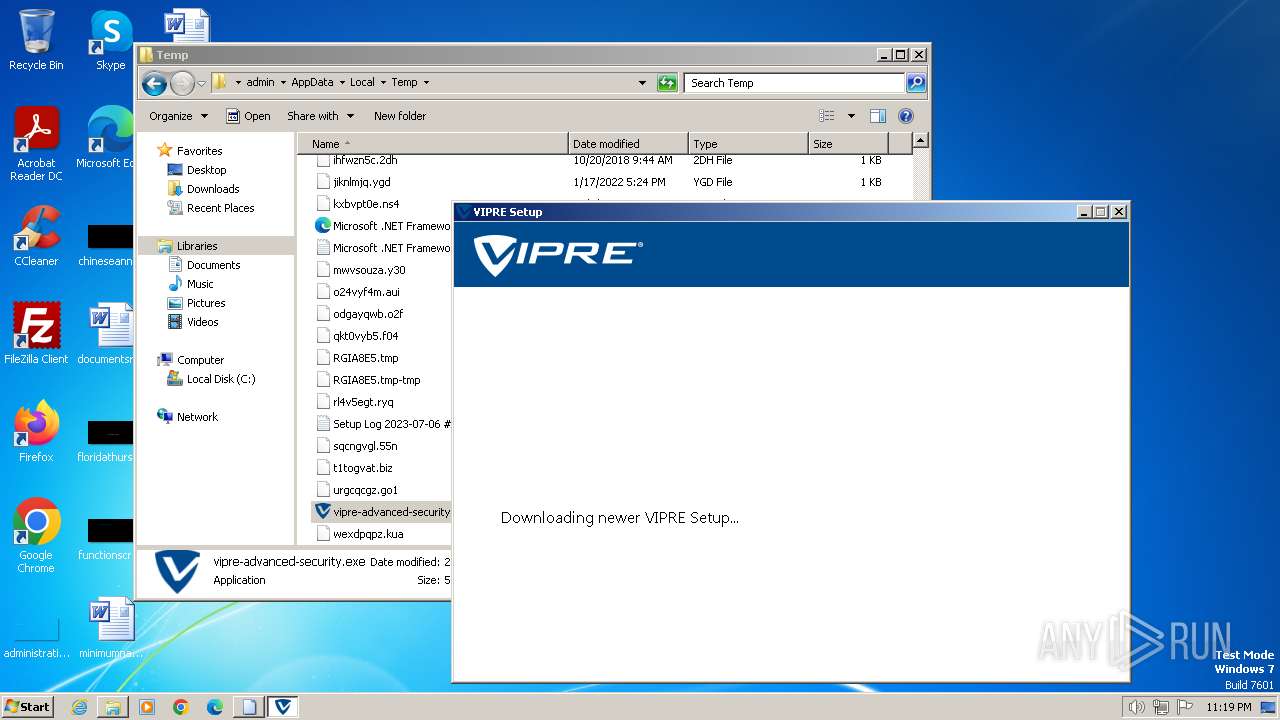Open recent pages dropdown arrow
The width and height of the screenshot is (1280, 720).
[201, 83]
